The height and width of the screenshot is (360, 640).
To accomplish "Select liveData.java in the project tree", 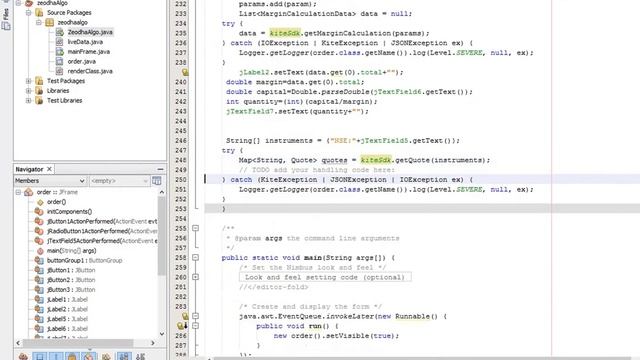I will tap(85, 42).
